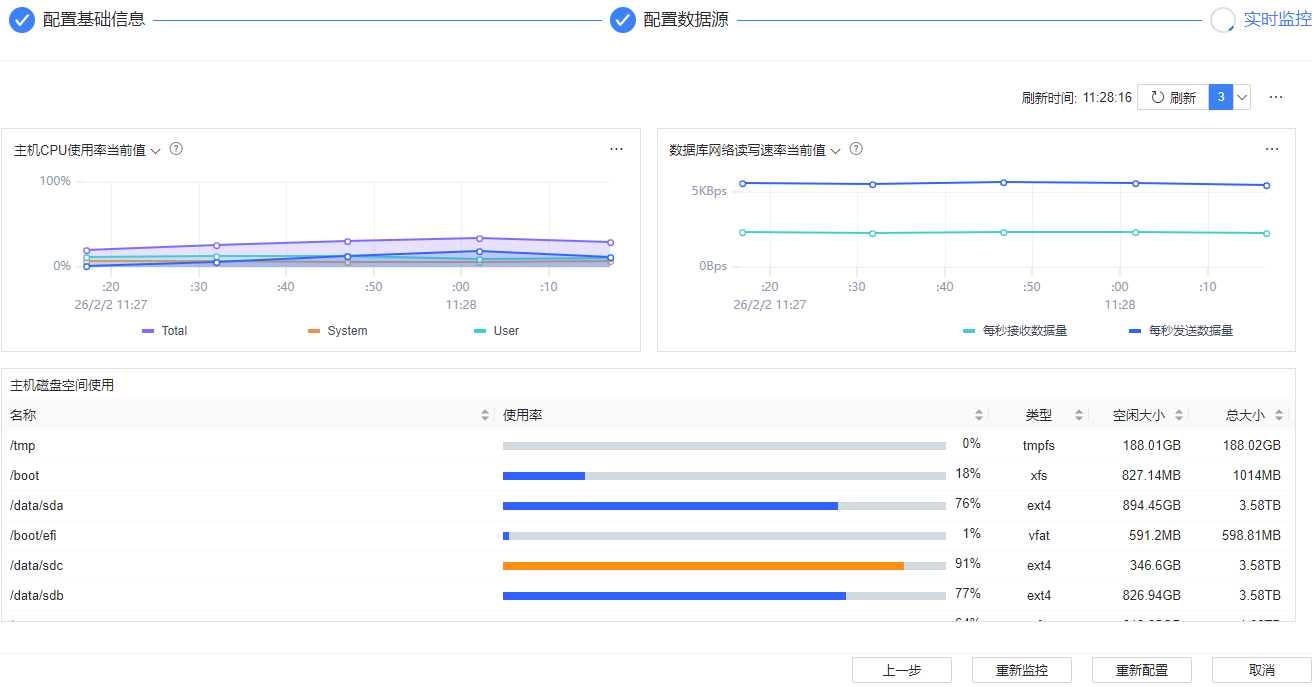This screenshot has height=687, width=1314.
Task: Click the help icon beside 主机CPU使用率当前值
Action: pos(176,149)
